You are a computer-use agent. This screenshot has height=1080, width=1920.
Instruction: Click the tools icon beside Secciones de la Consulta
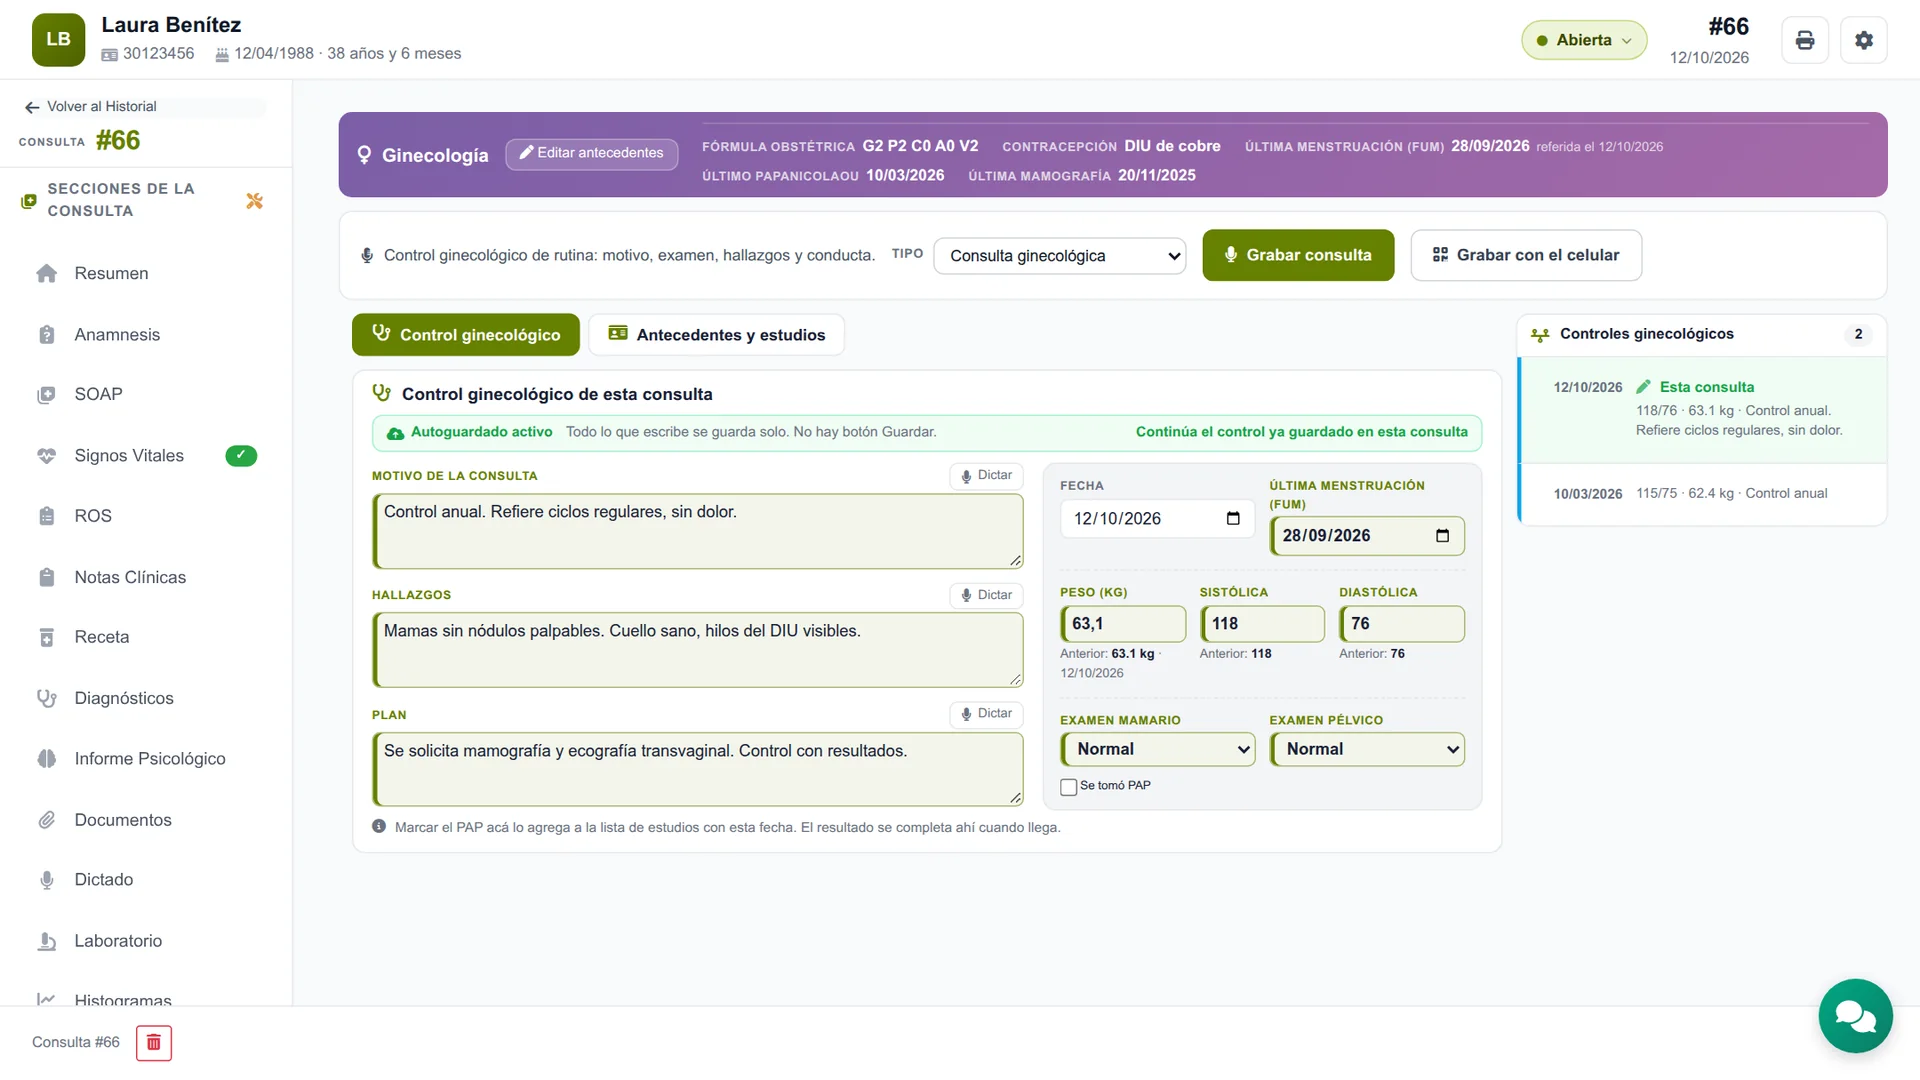tap(255, 201)
